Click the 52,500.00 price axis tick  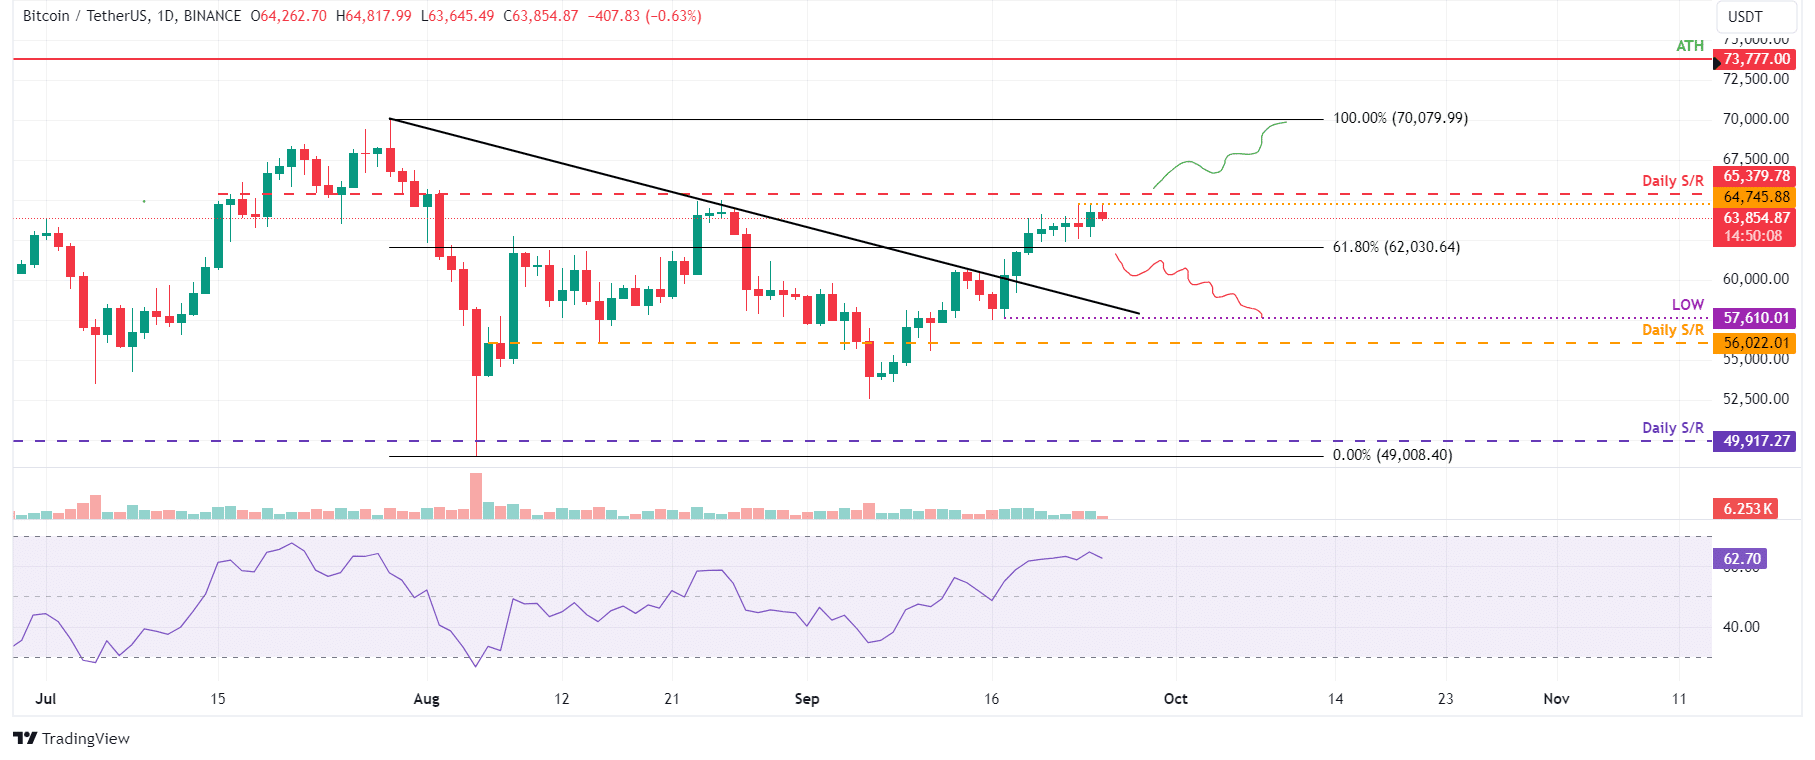1755,398
